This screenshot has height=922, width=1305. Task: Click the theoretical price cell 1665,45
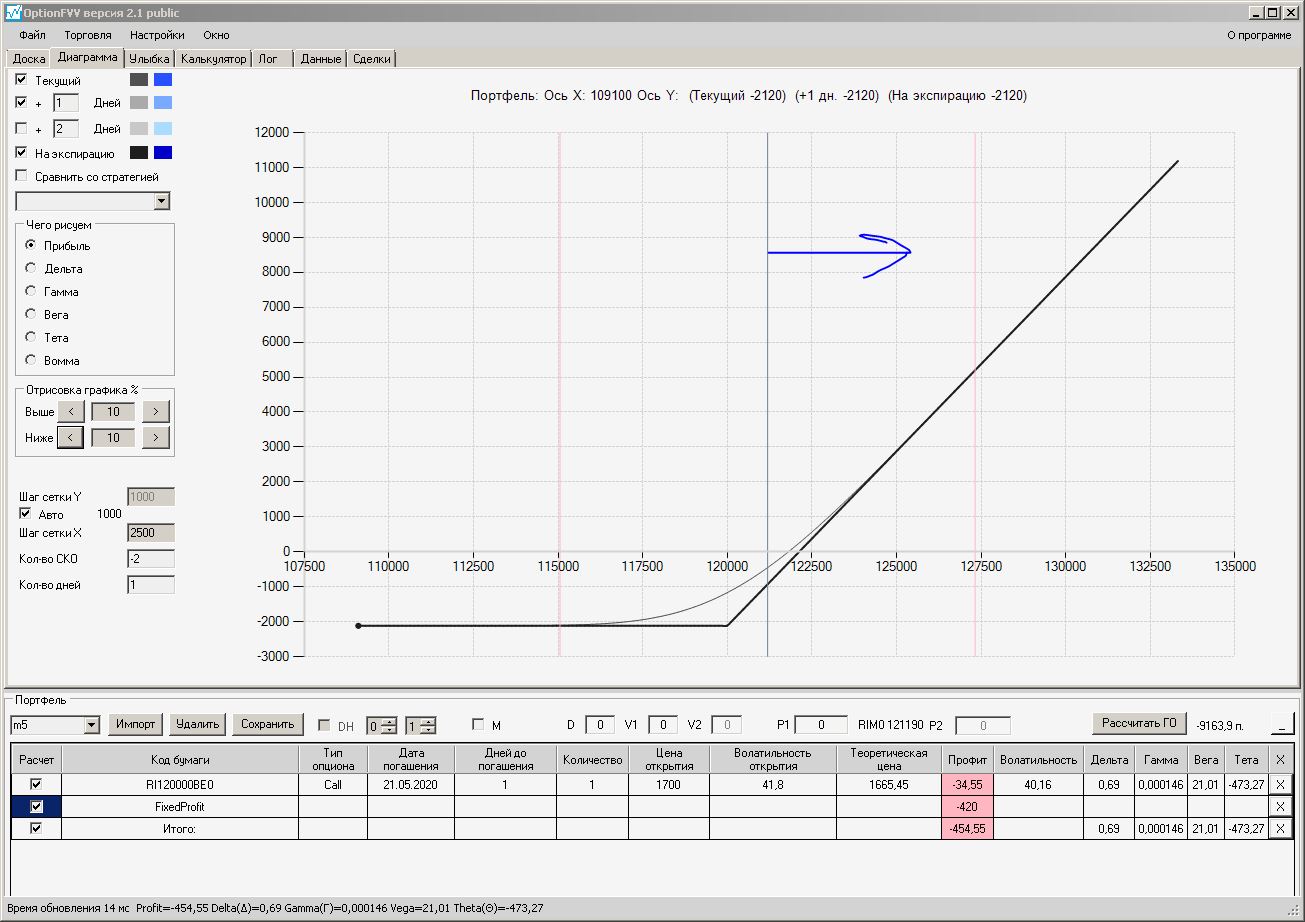pos(889,785)
